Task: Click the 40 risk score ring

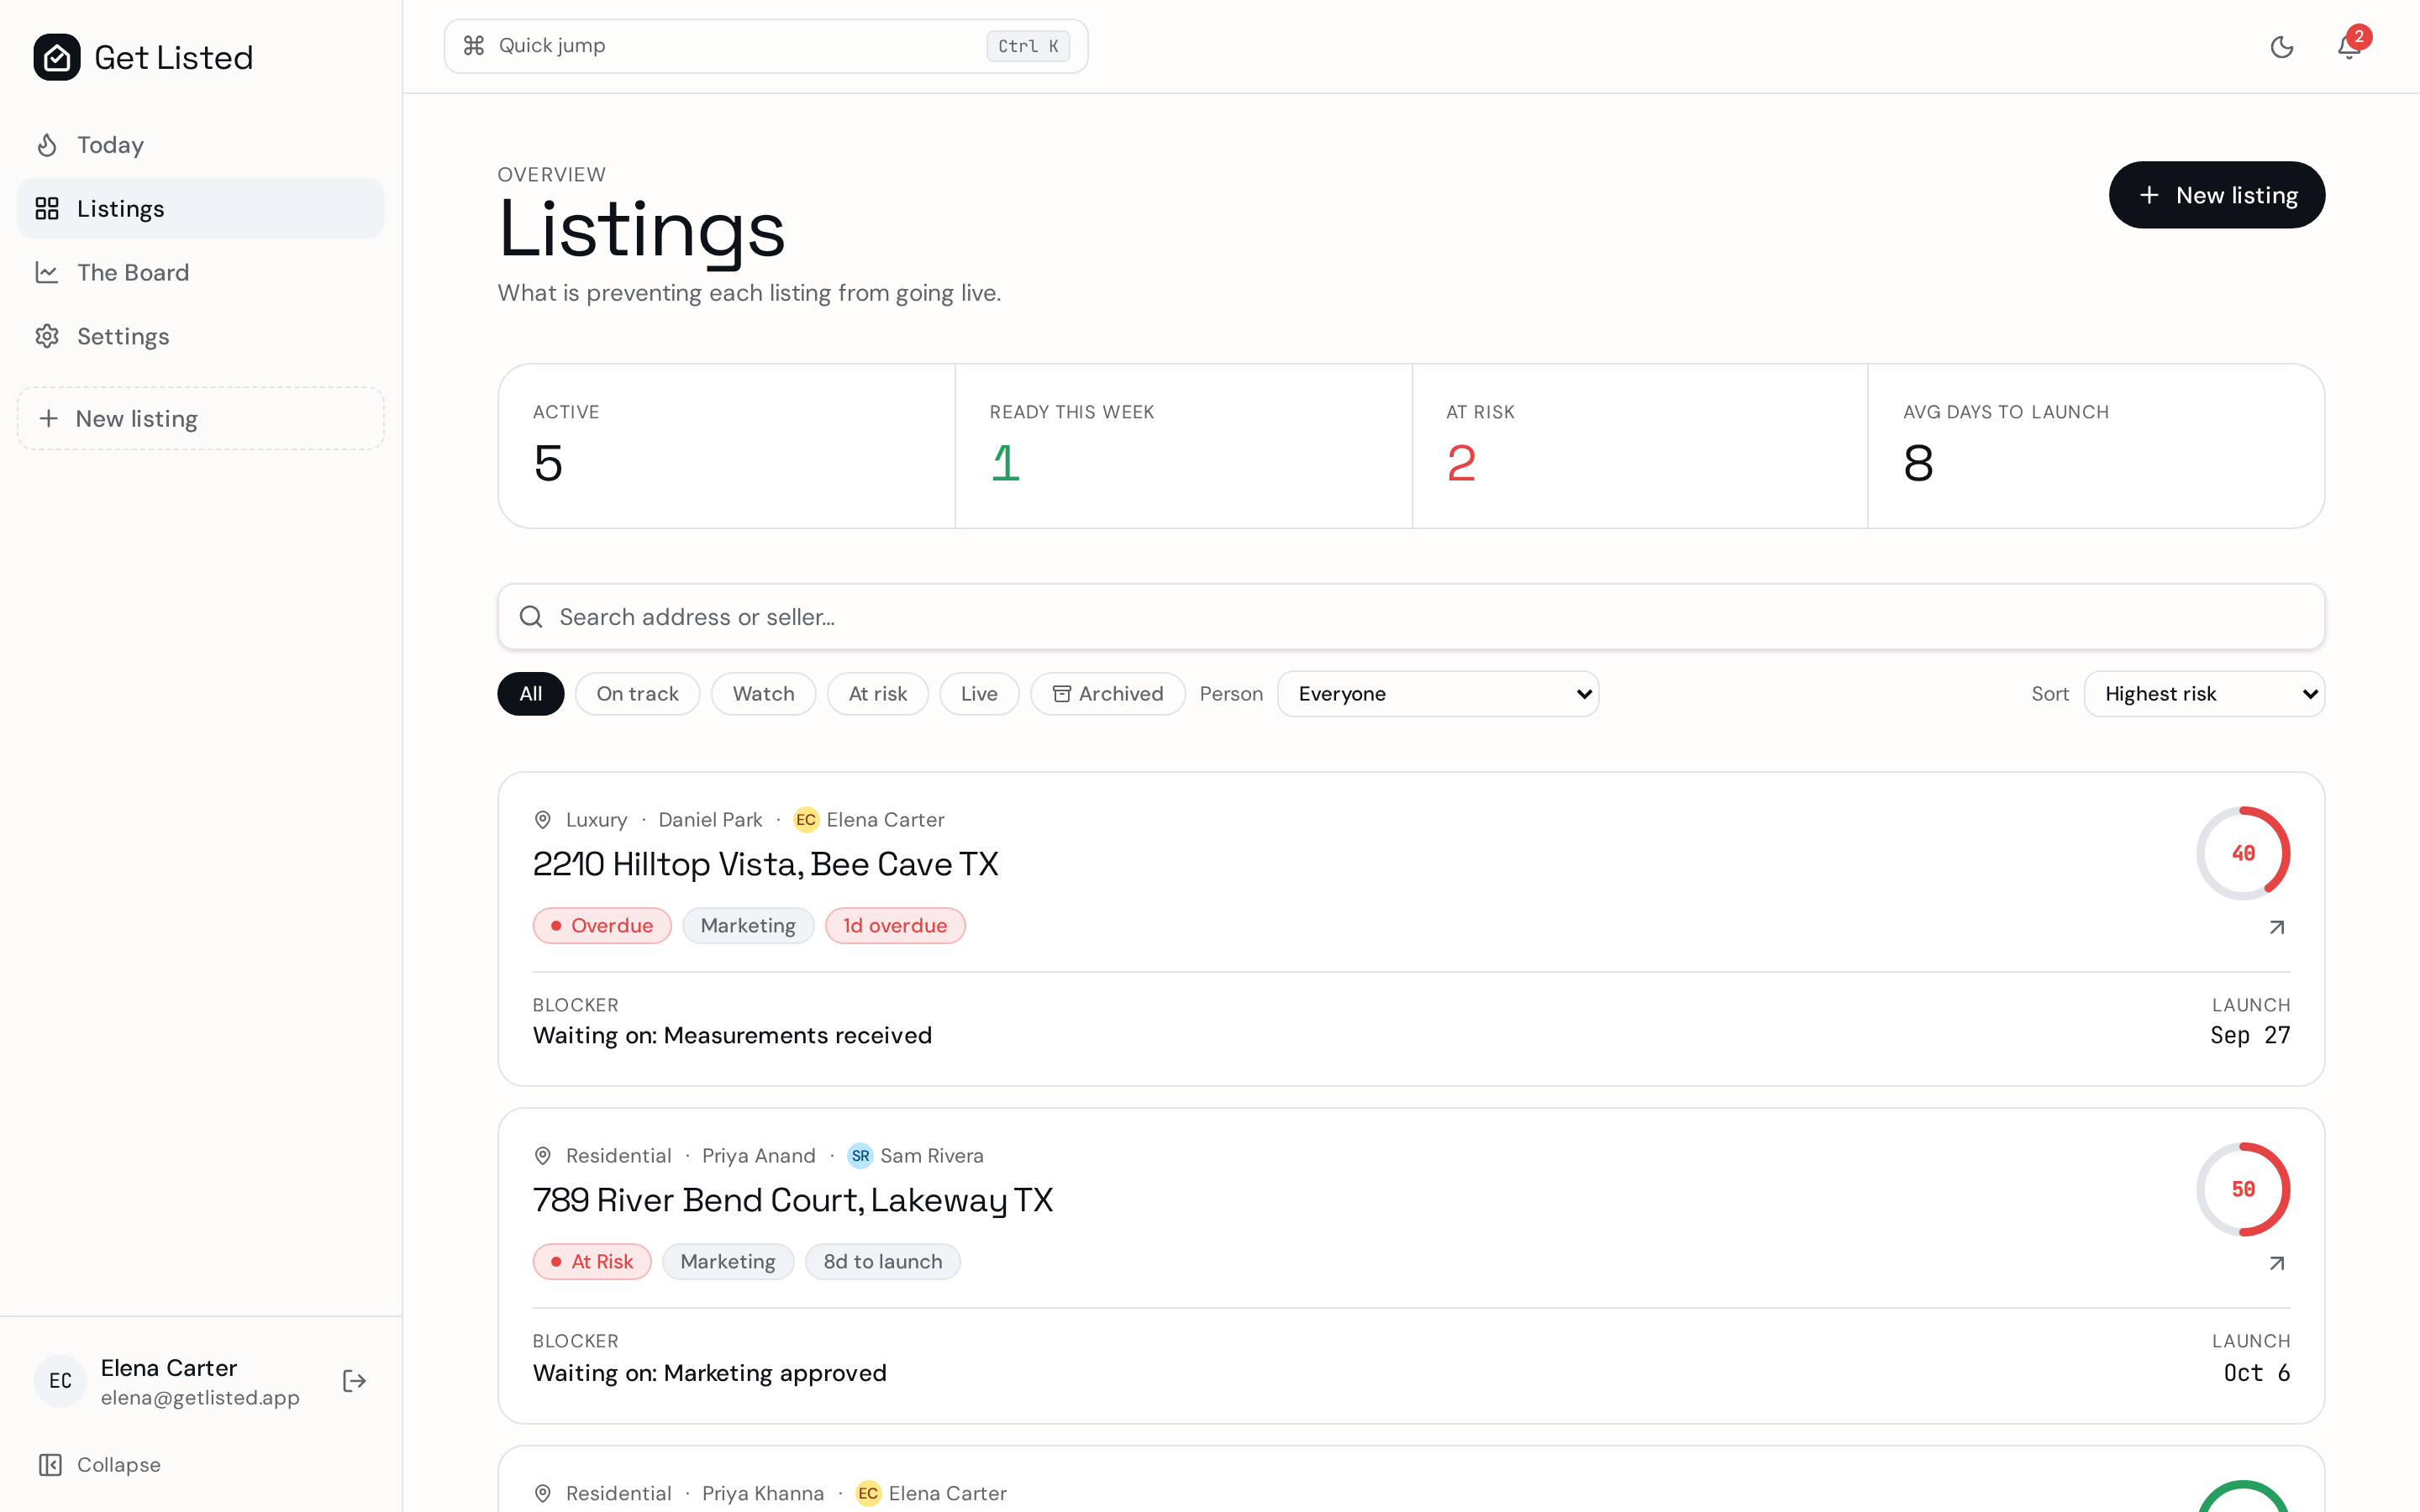Action: (x=2243, y=853)
